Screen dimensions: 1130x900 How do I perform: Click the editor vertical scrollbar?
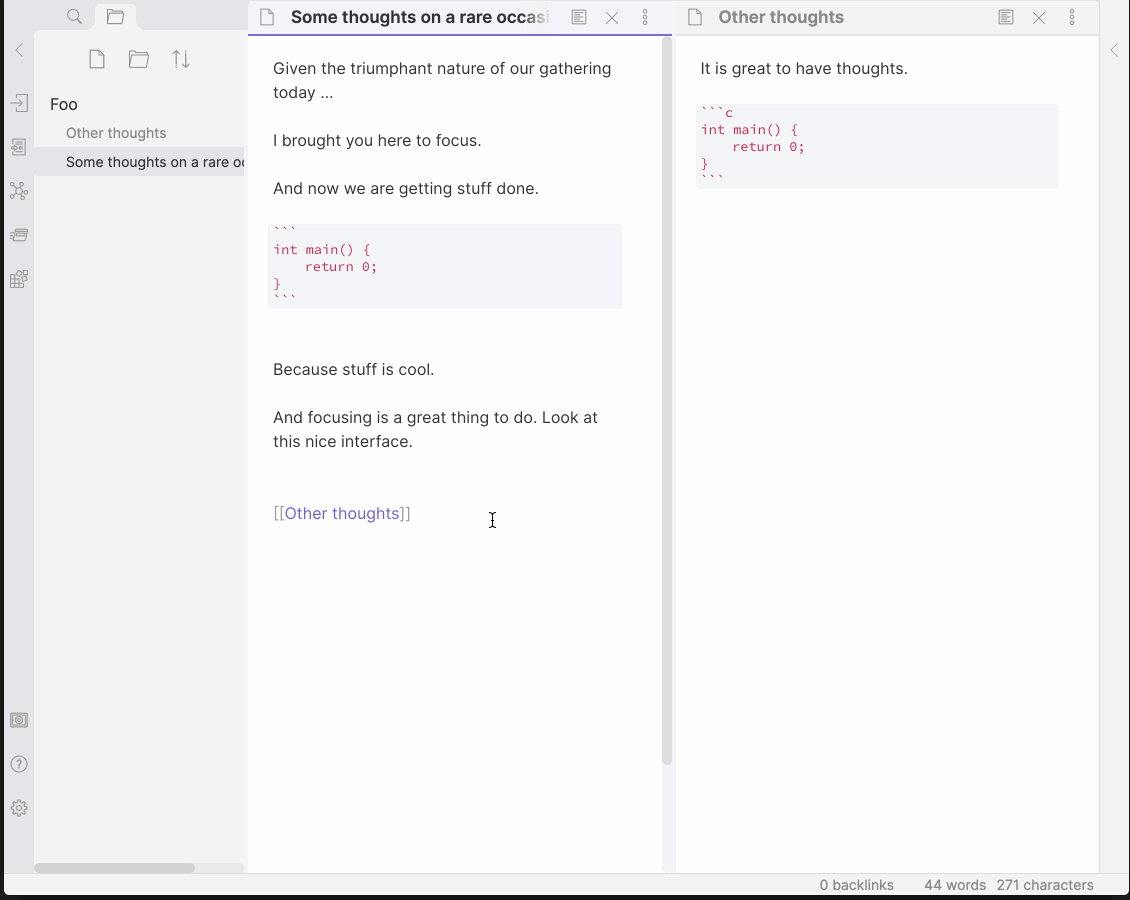pos(667,400)
